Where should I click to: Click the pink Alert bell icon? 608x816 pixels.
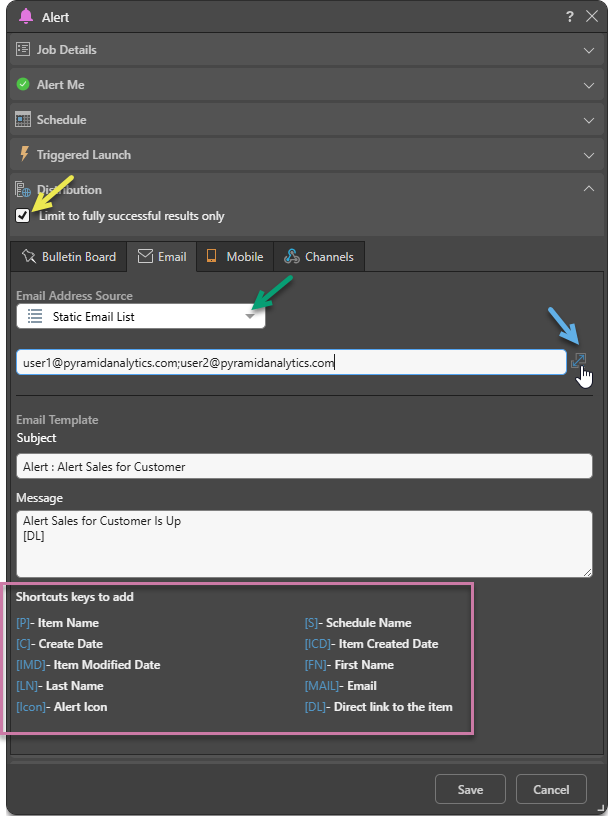tap(26, 17)
